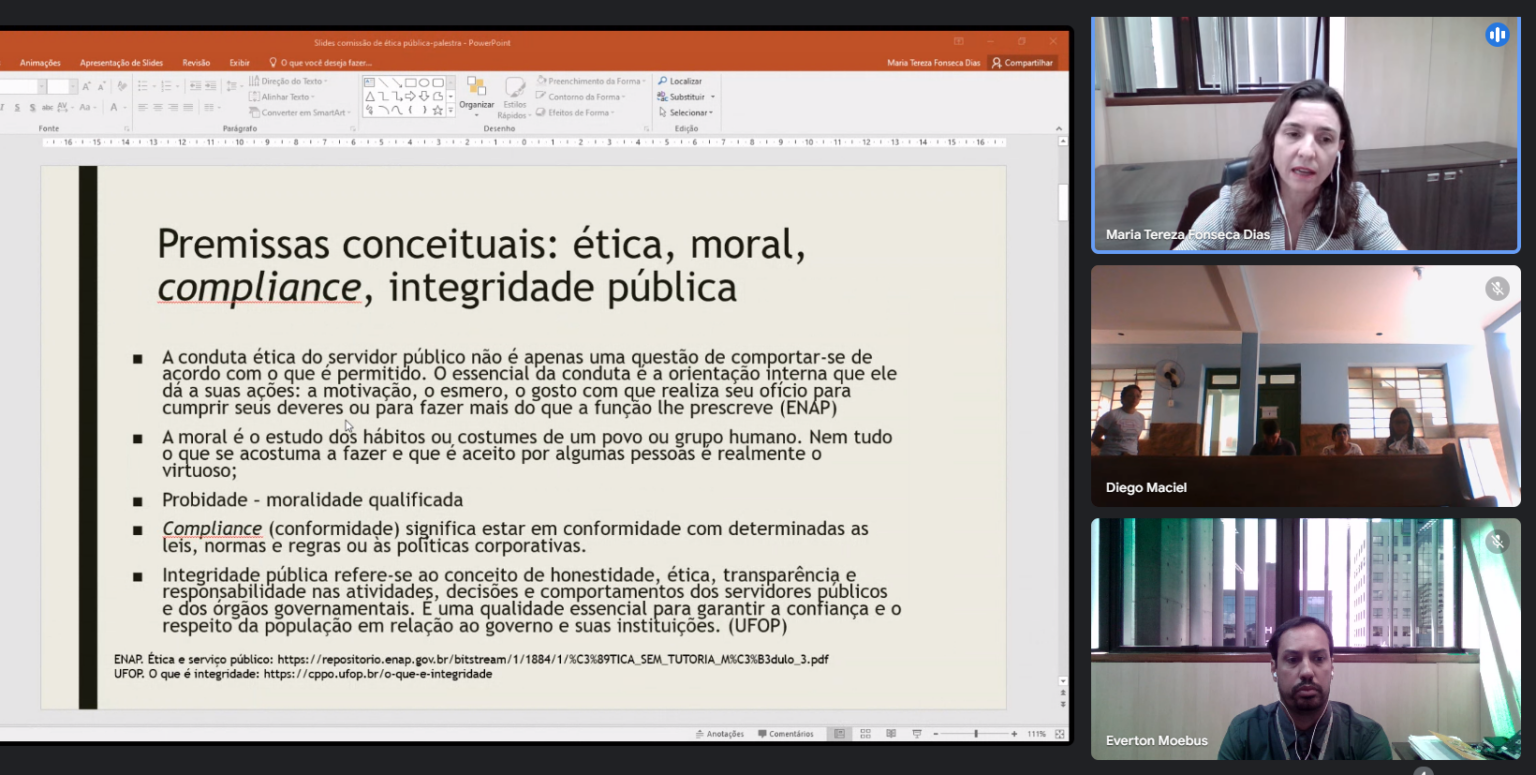Open the Apresentação de Slides tab

point(121,63)
